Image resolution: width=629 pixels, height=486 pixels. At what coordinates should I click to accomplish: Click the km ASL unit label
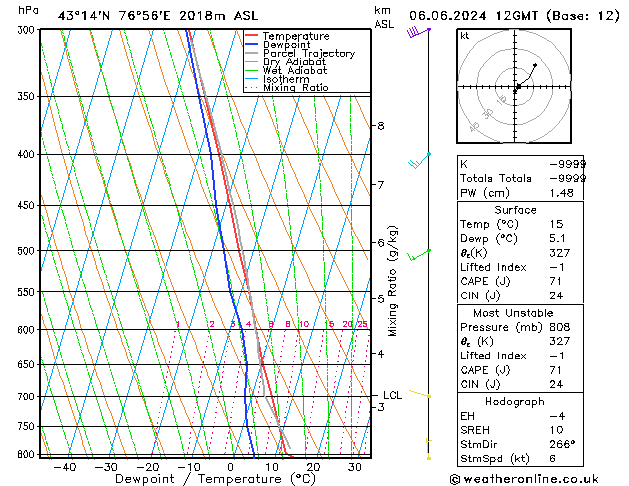tap(384, 17)
